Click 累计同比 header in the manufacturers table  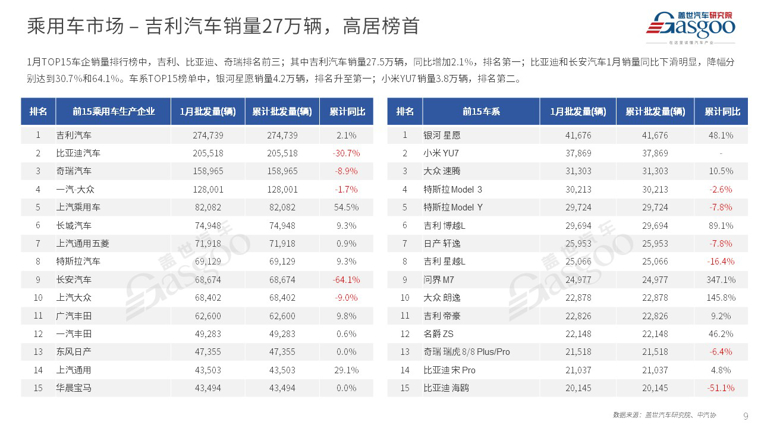pos(347,111)
